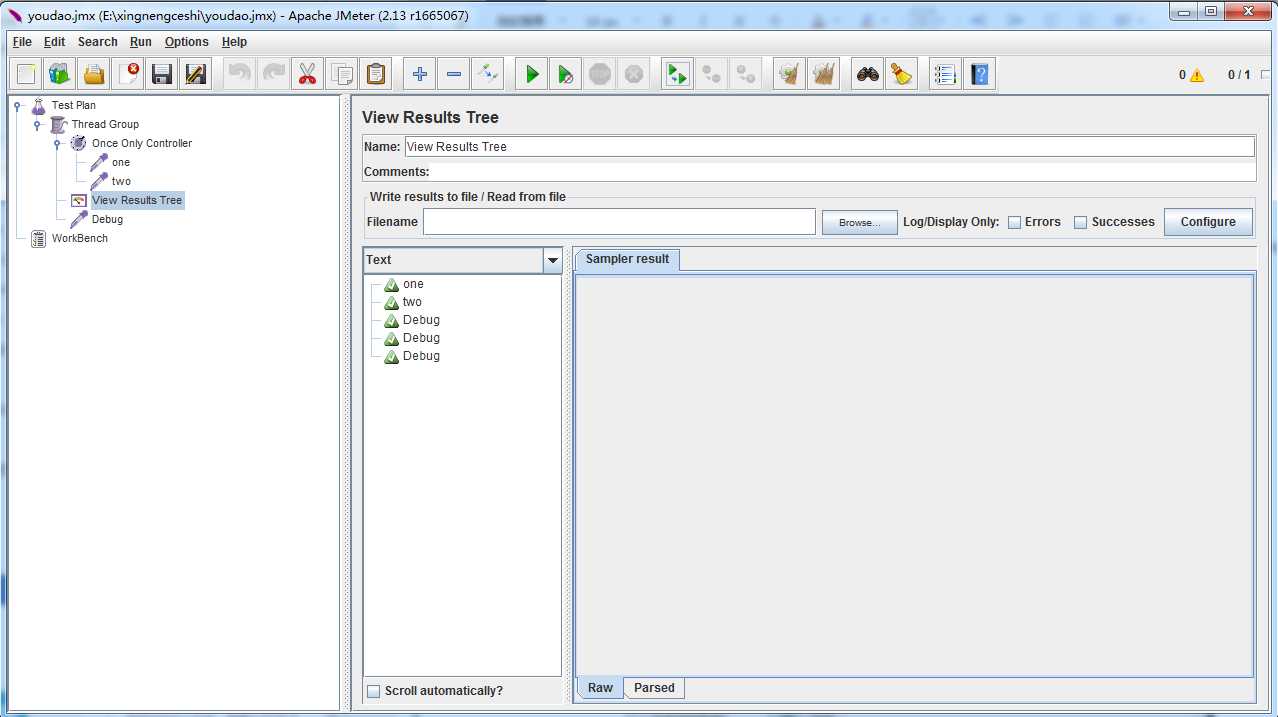Collapse the Thread Group tree node
1278x717 pixels.
(x=38, y=125)
